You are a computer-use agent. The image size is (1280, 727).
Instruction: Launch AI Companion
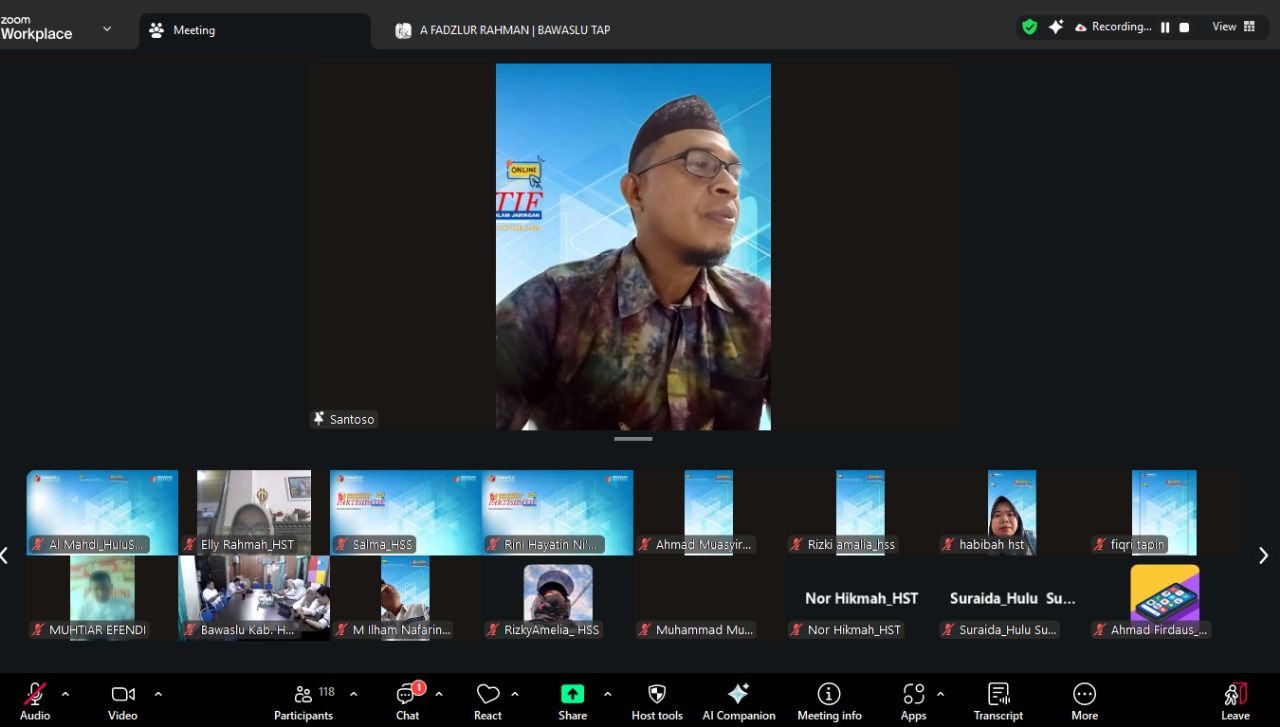point(738,701)
